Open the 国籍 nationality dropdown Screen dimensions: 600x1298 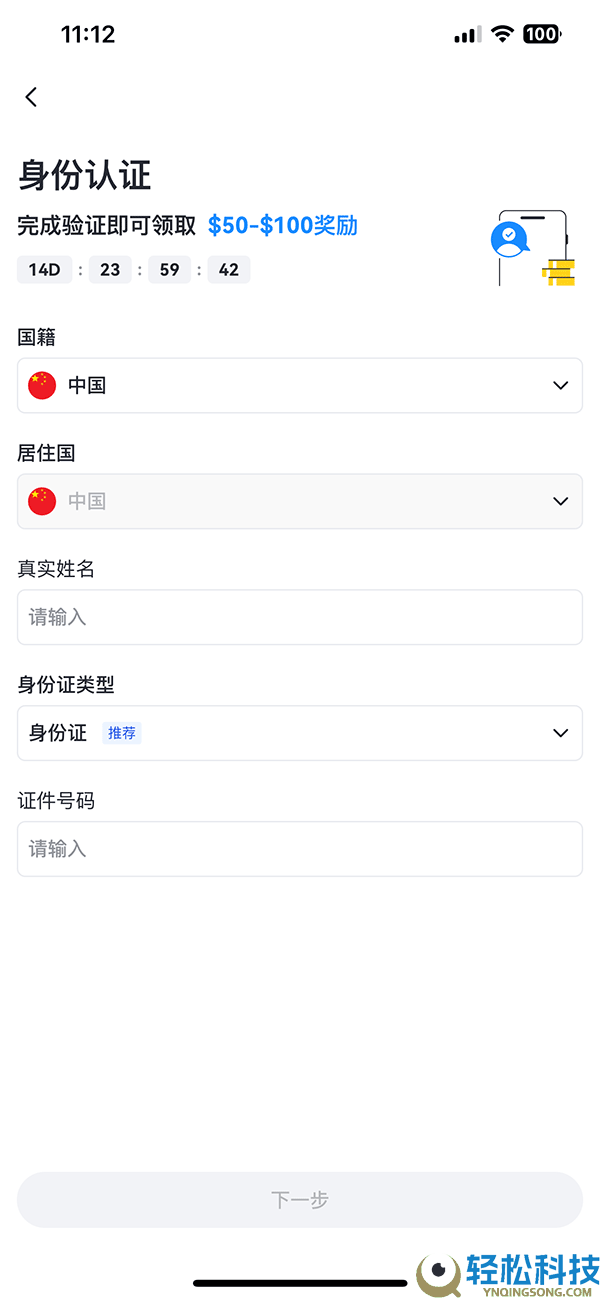300,385
